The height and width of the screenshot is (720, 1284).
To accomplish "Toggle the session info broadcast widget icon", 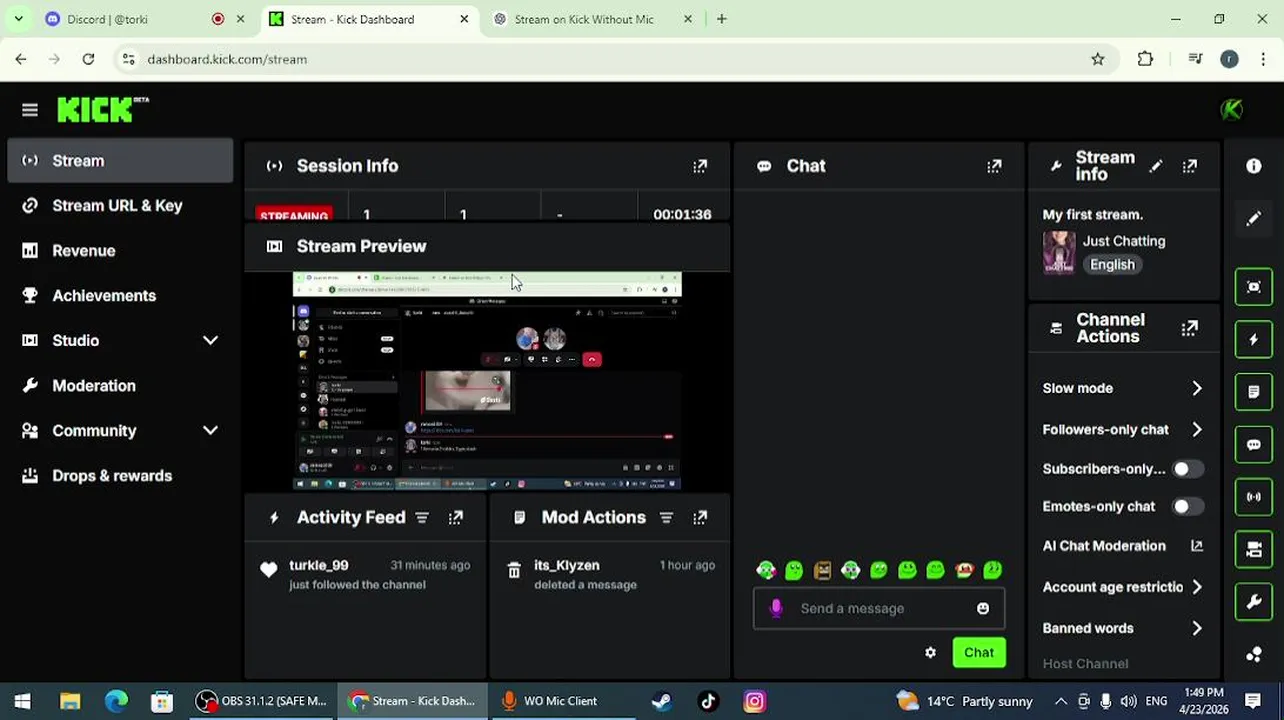I will (x=1253, y=497).
